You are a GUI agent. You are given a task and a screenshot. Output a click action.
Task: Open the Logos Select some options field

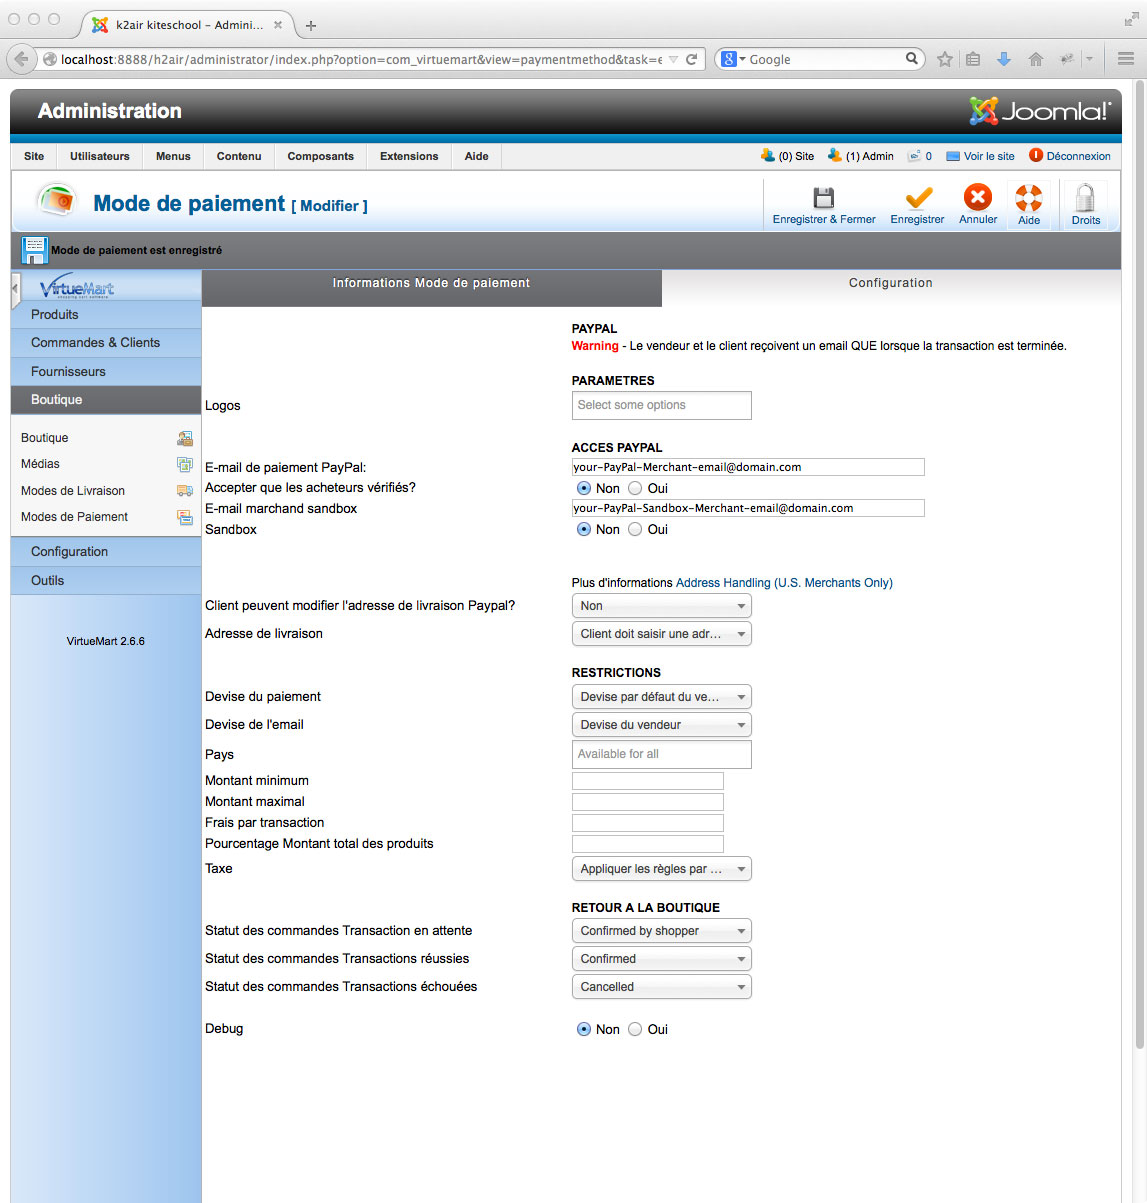click(x=661, y=405)
